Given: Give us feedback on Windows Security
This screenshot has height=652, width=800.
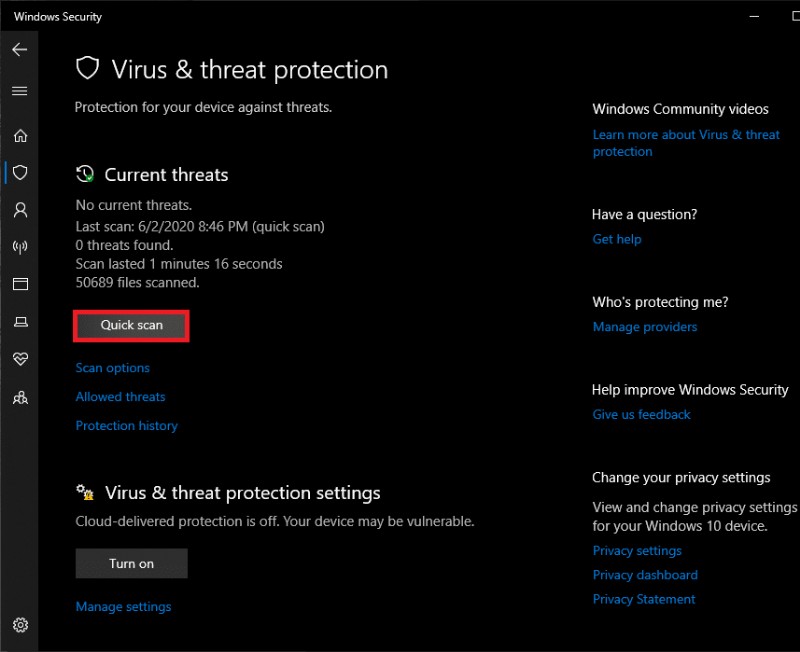Looking at the screenshot, I should point(641,414).
